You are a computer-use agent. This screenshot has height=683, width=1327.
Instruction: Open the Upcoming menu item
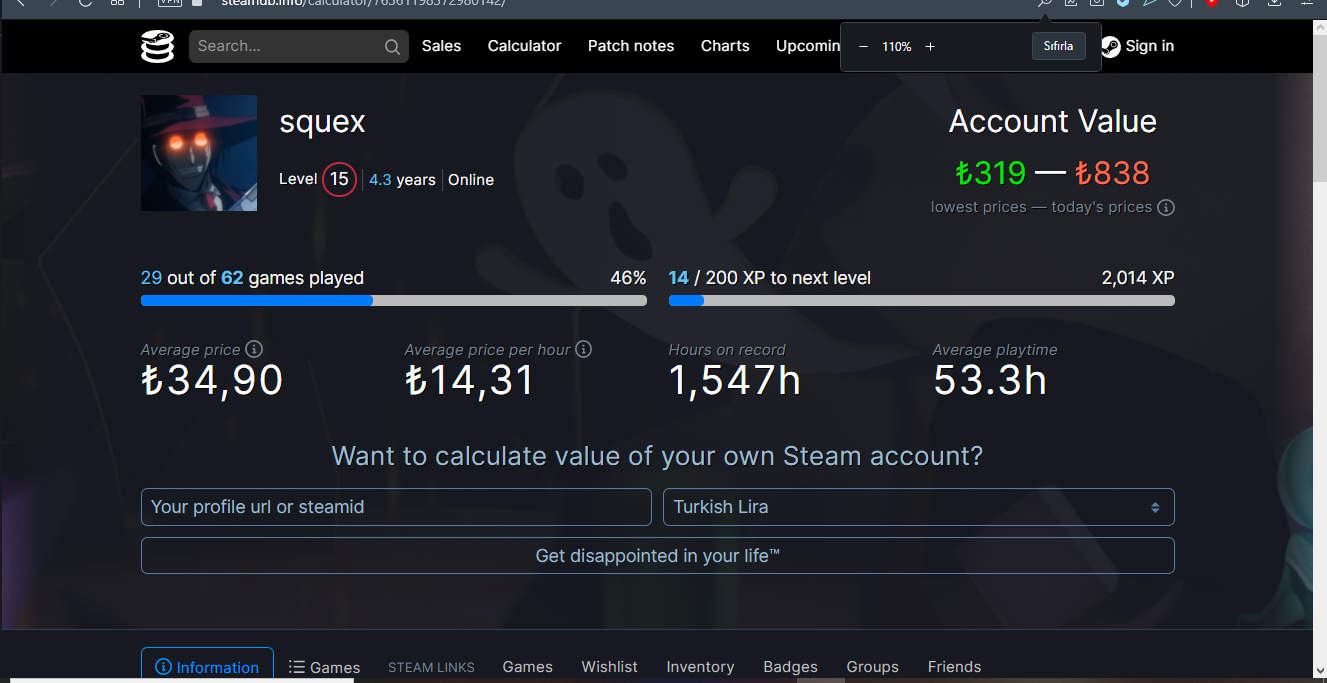pyautogui.click(x=808, y=46)
